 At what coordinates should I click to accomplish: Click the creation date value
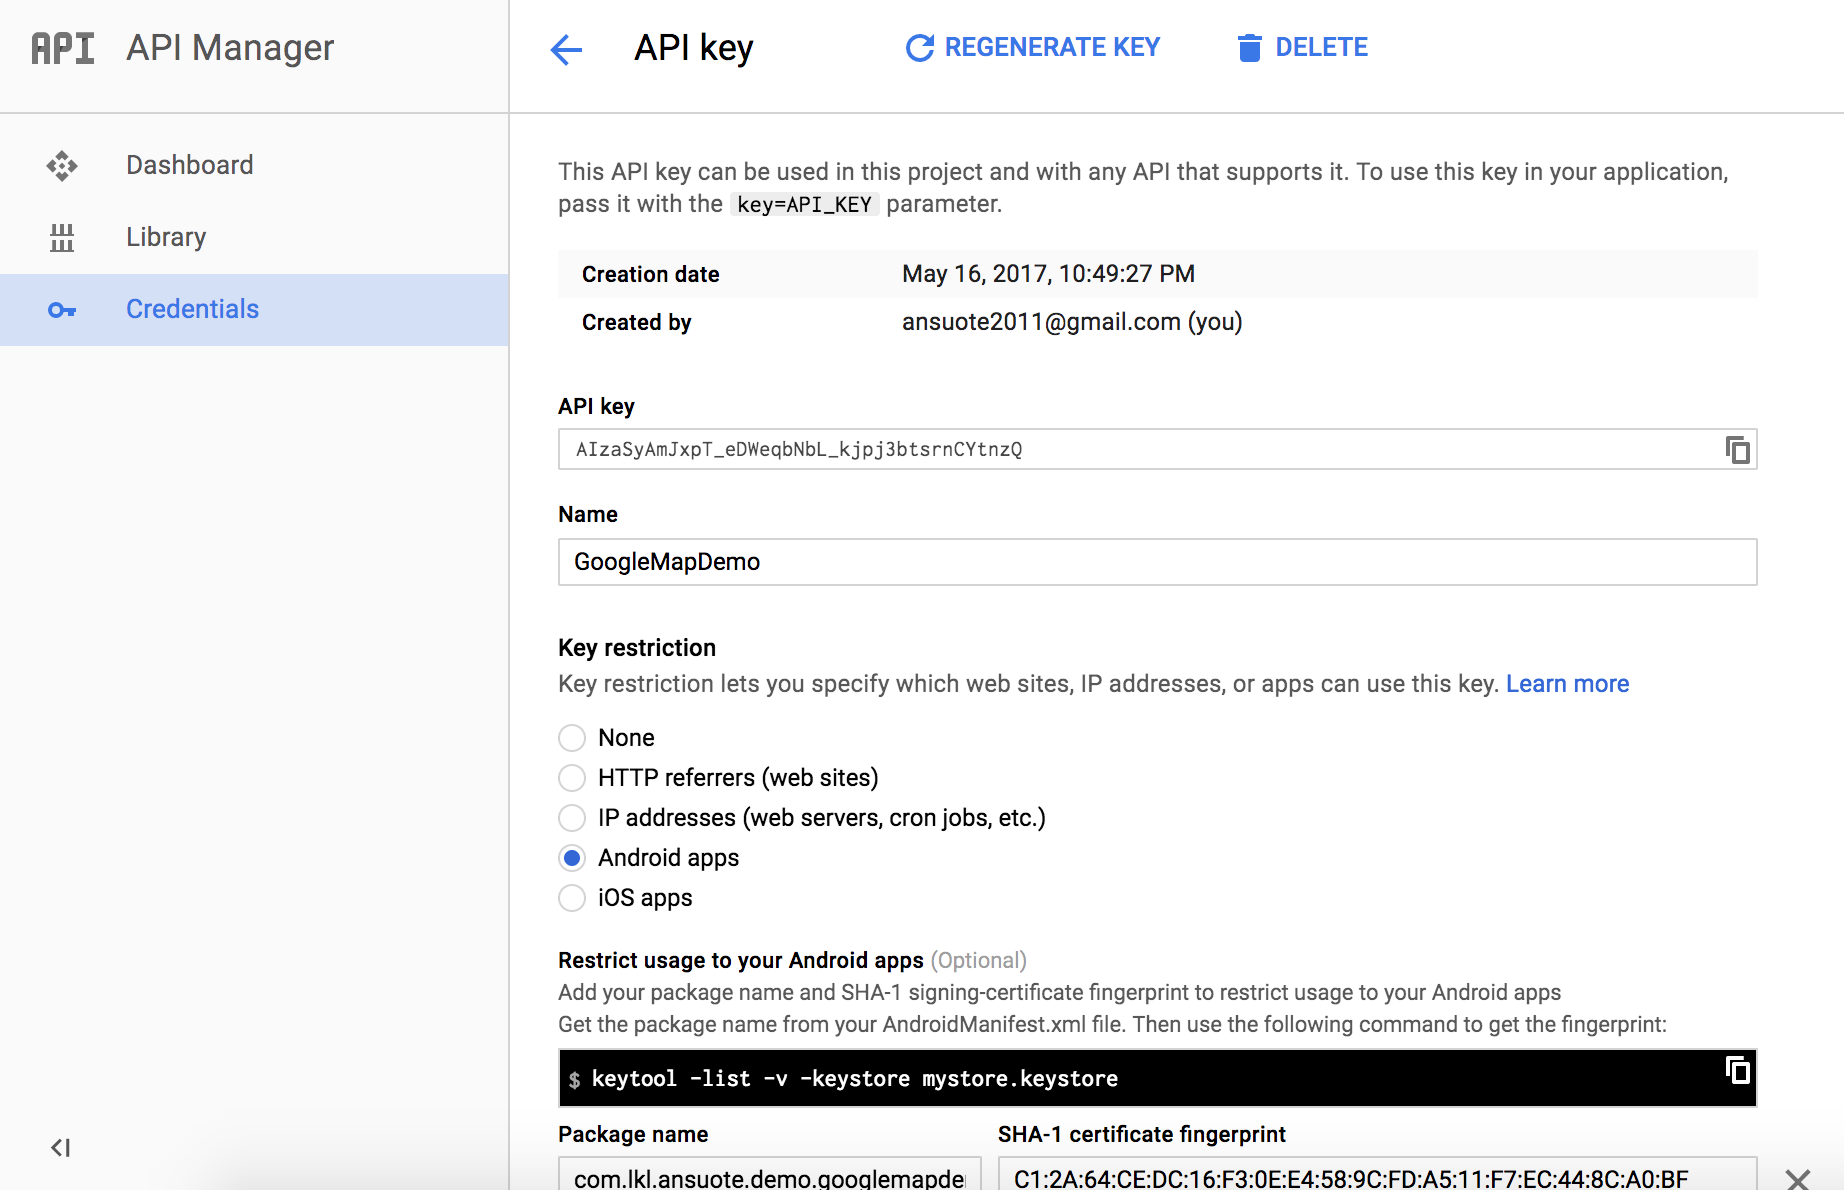tap(1048, 274)
